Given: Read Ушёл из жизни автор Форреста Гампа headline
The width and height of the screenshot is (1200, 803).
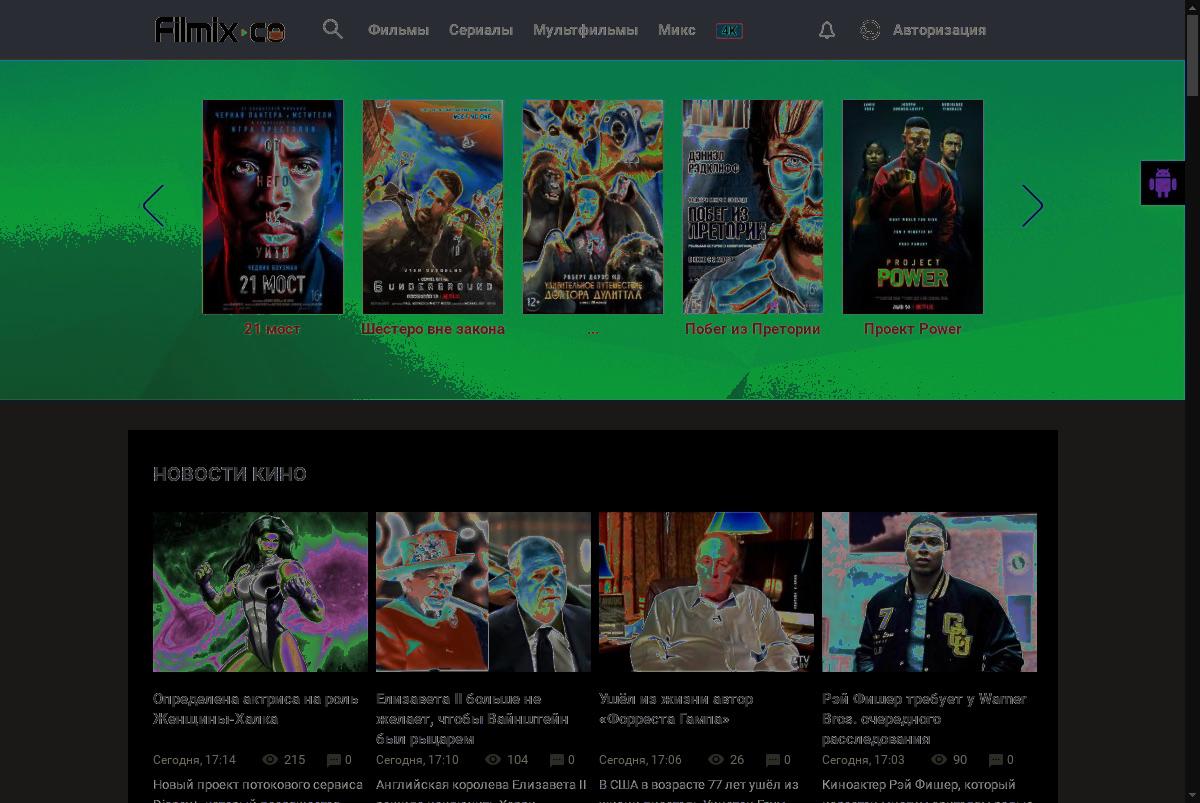Looking at the screenshot, I should 677,709.
